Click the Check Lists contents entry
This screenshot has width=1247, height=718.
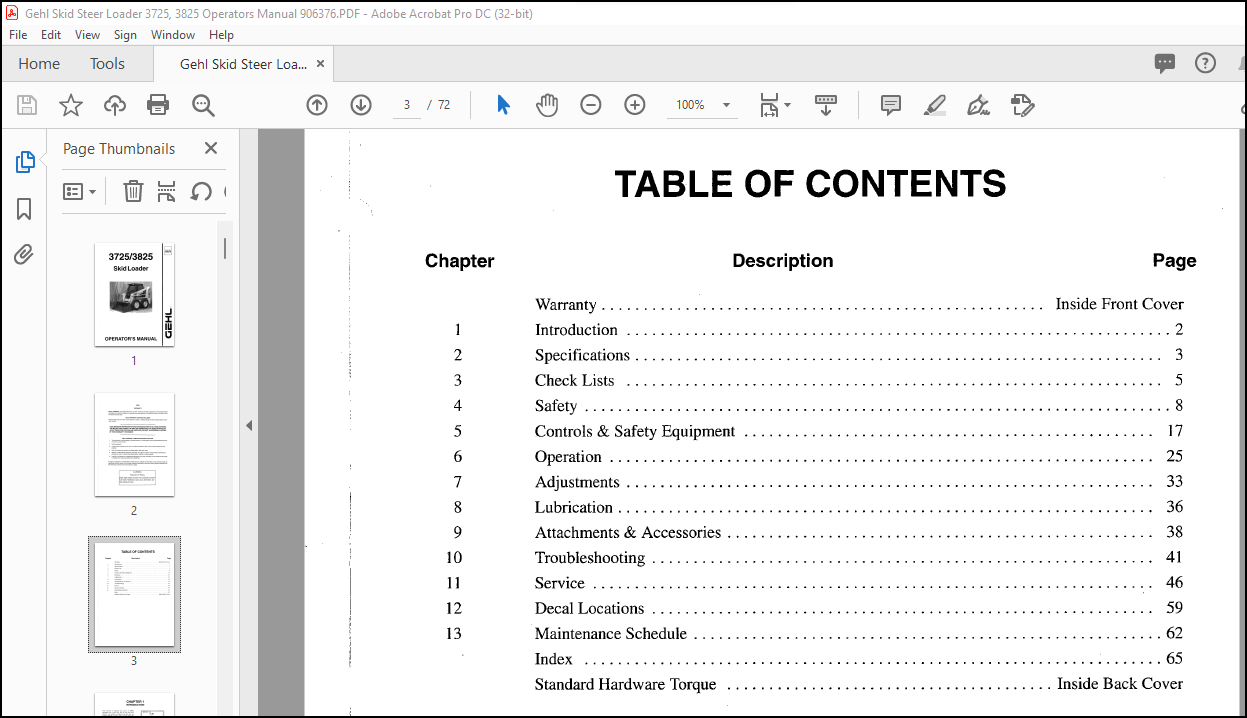tap(575, 380)
